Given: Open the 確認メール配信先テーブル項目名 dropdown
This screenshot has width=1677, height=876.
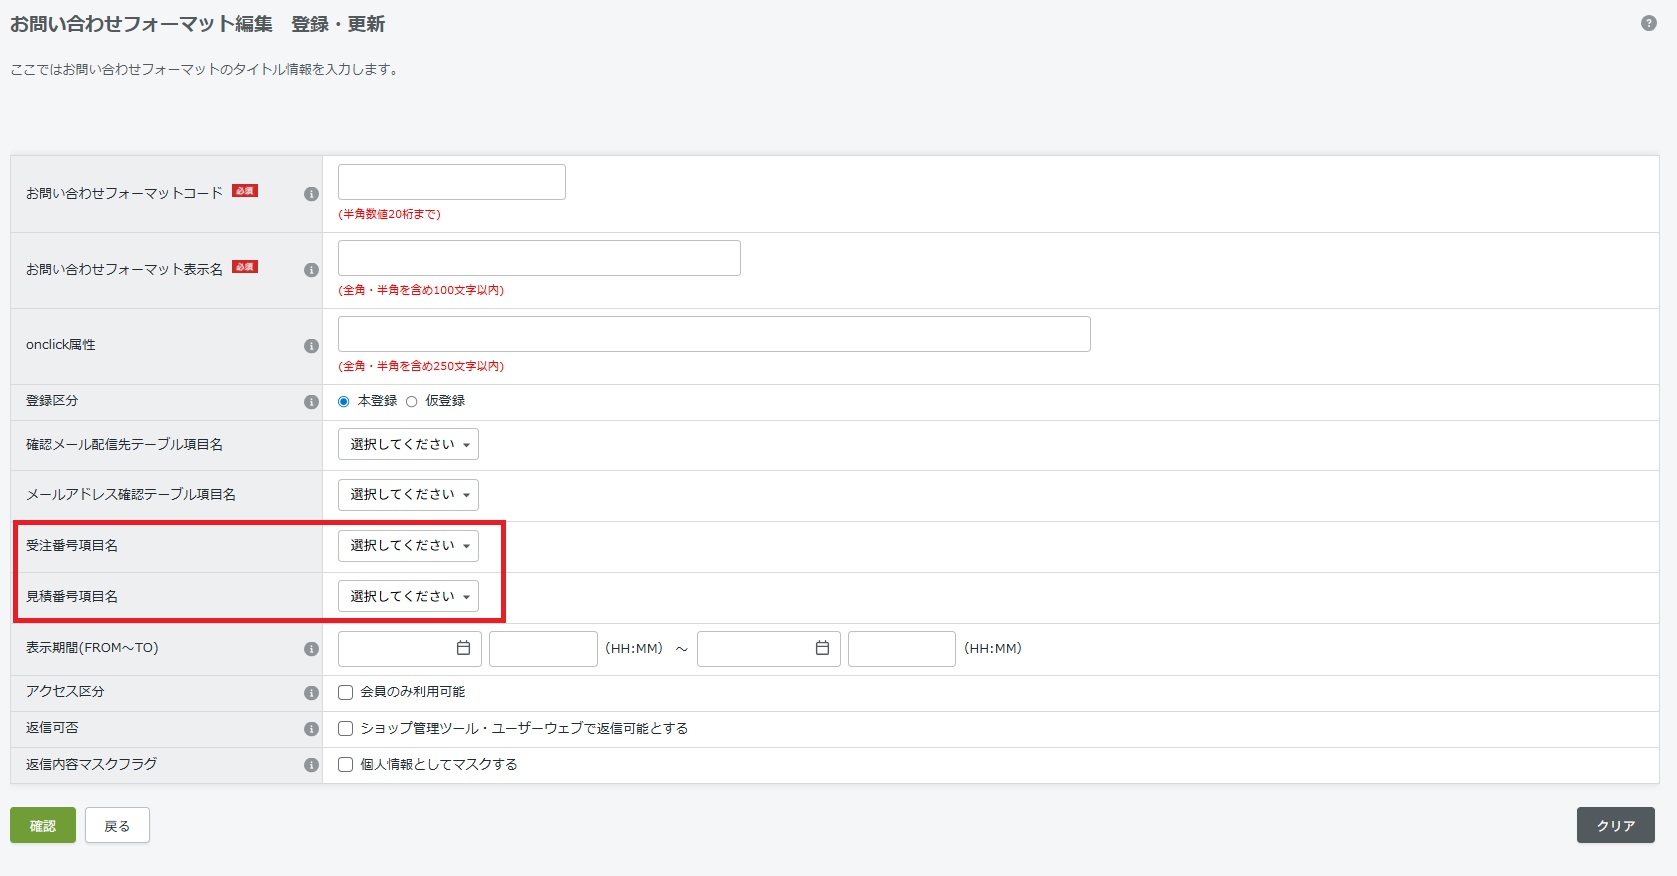Looking at the screenshot, I should point(408,445).
